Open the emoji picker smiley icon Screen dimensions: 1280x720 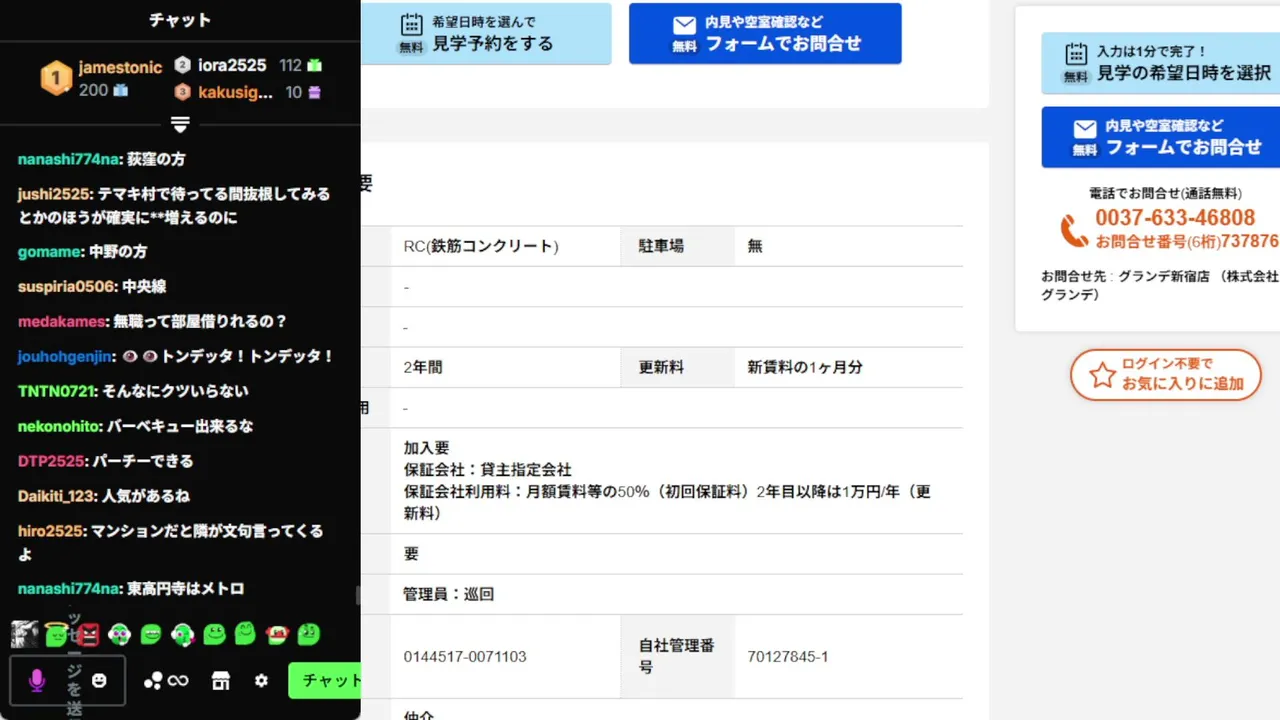99,680
